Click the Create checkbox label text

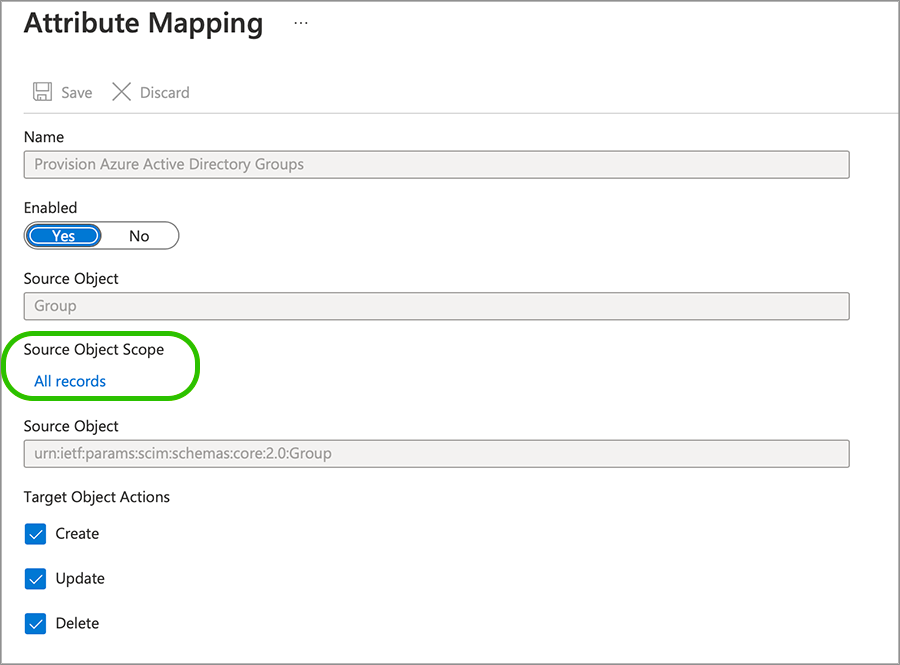pyautogui.click(x=77, y=534)
